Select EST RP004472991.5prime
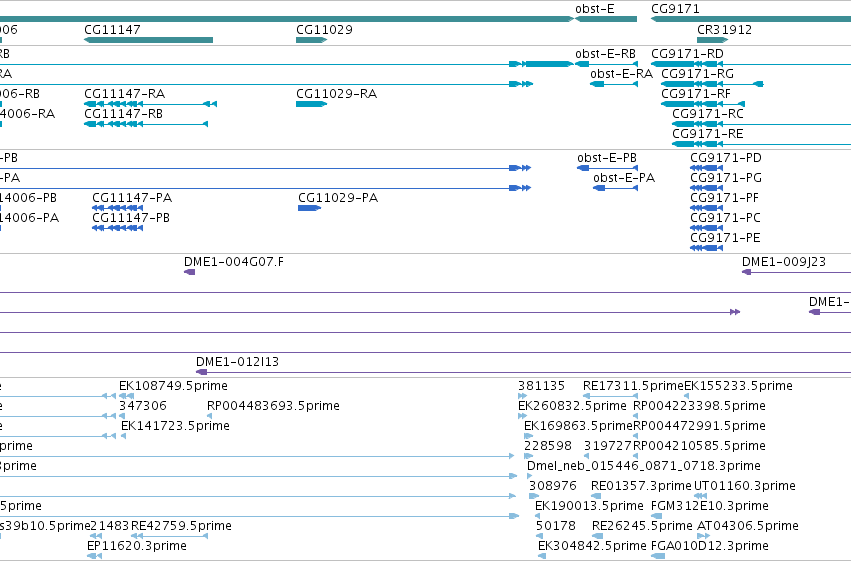This screenshot has width=851, height=561. 700,426
